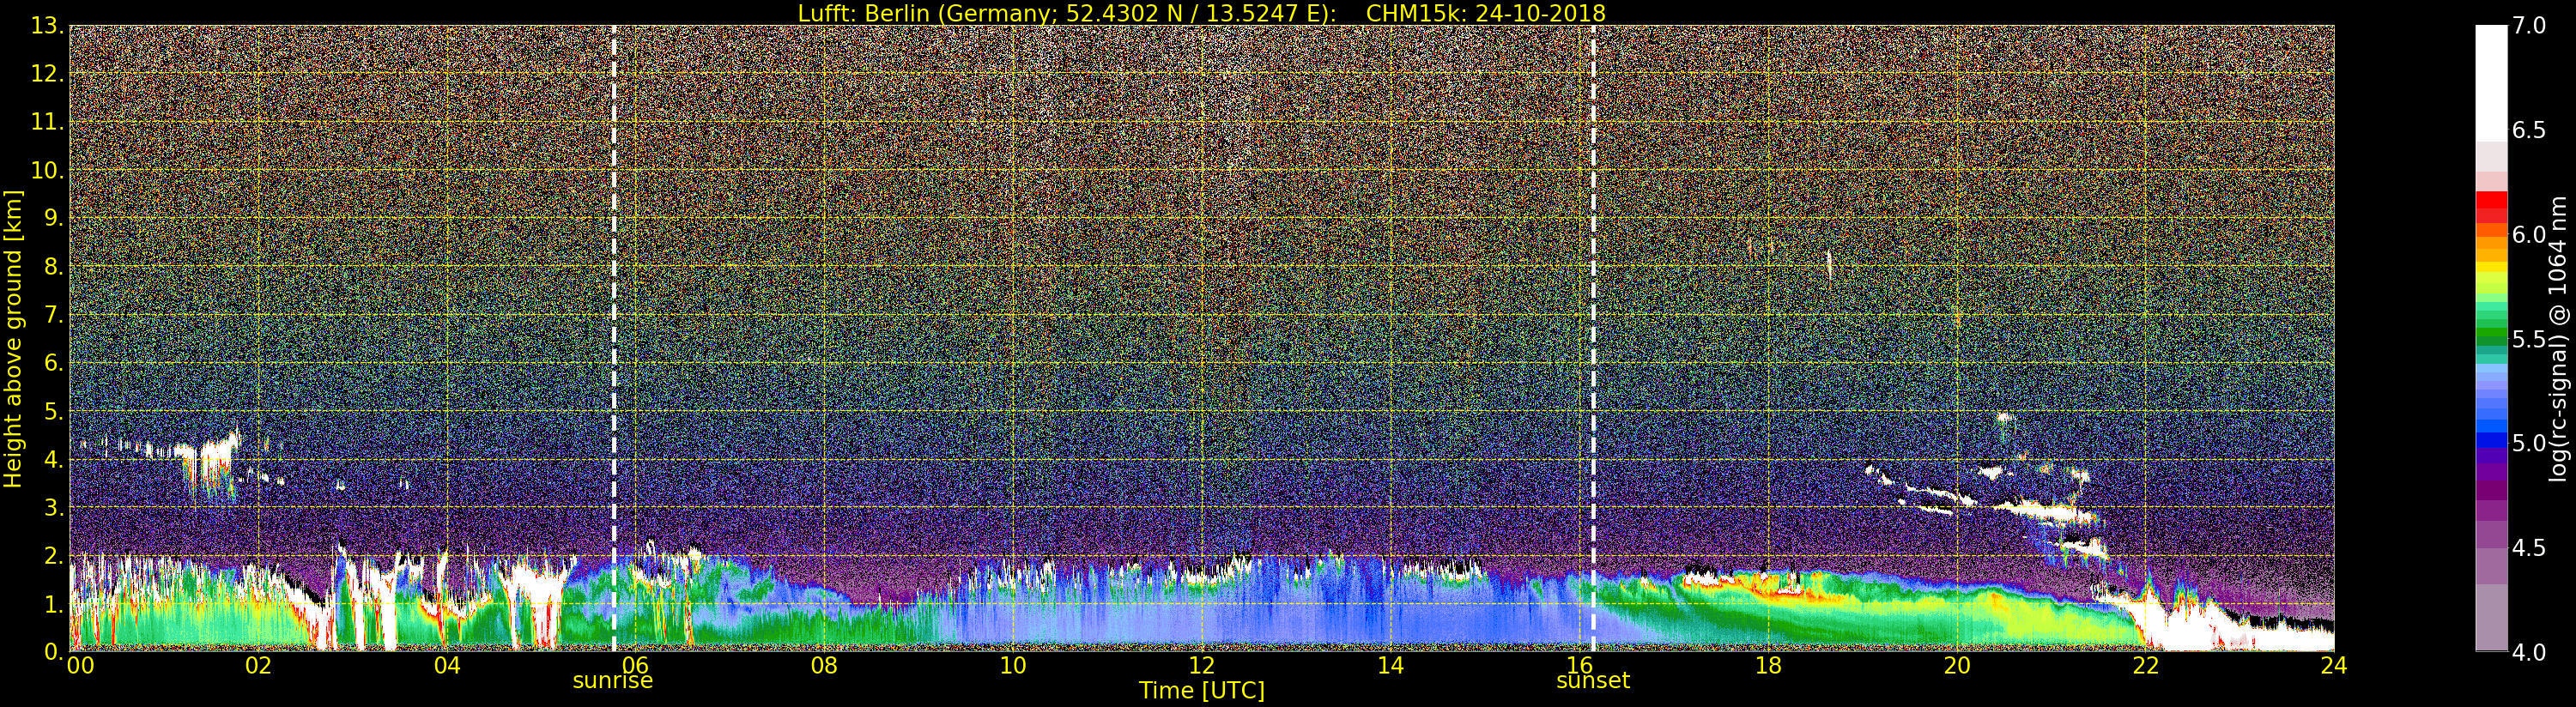
Task: Click the '4.' height axis tick label
Action: click(x=53, y=459)
